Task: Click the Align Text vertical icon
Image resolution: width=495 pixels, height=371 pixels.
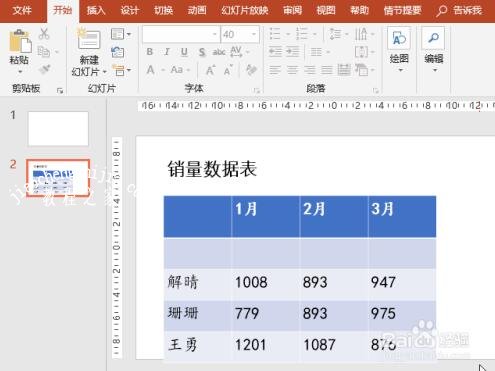Action: click(x=361, y=52)
